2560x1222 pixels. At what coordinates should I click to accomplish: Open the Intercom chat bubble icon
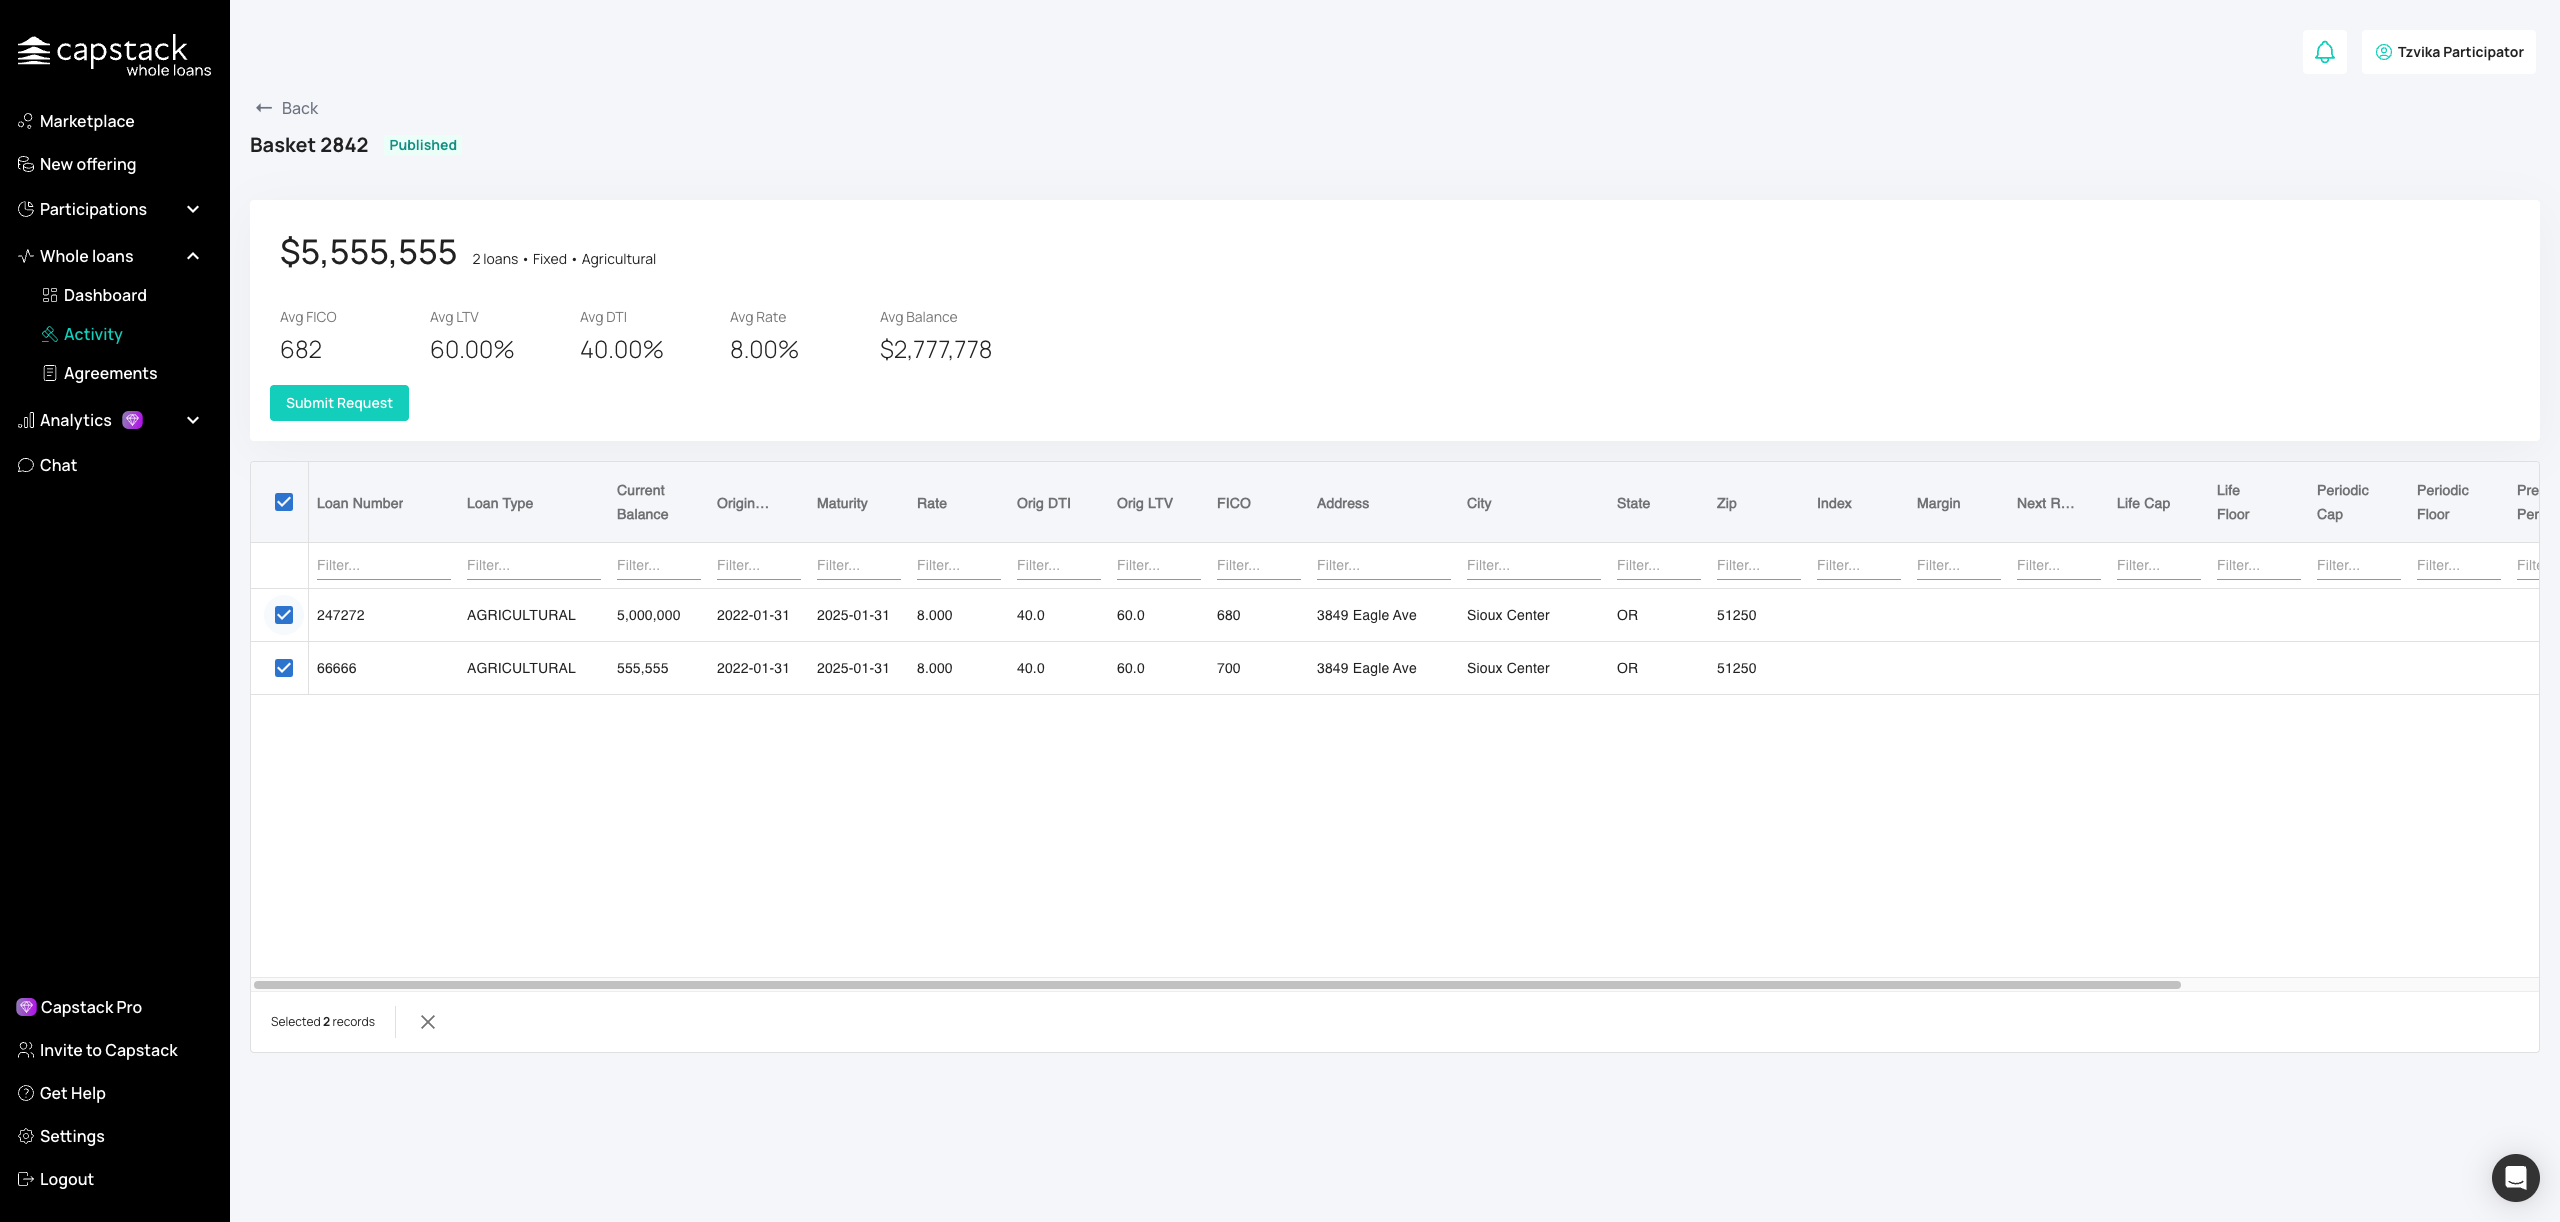coord(2515,1177)
